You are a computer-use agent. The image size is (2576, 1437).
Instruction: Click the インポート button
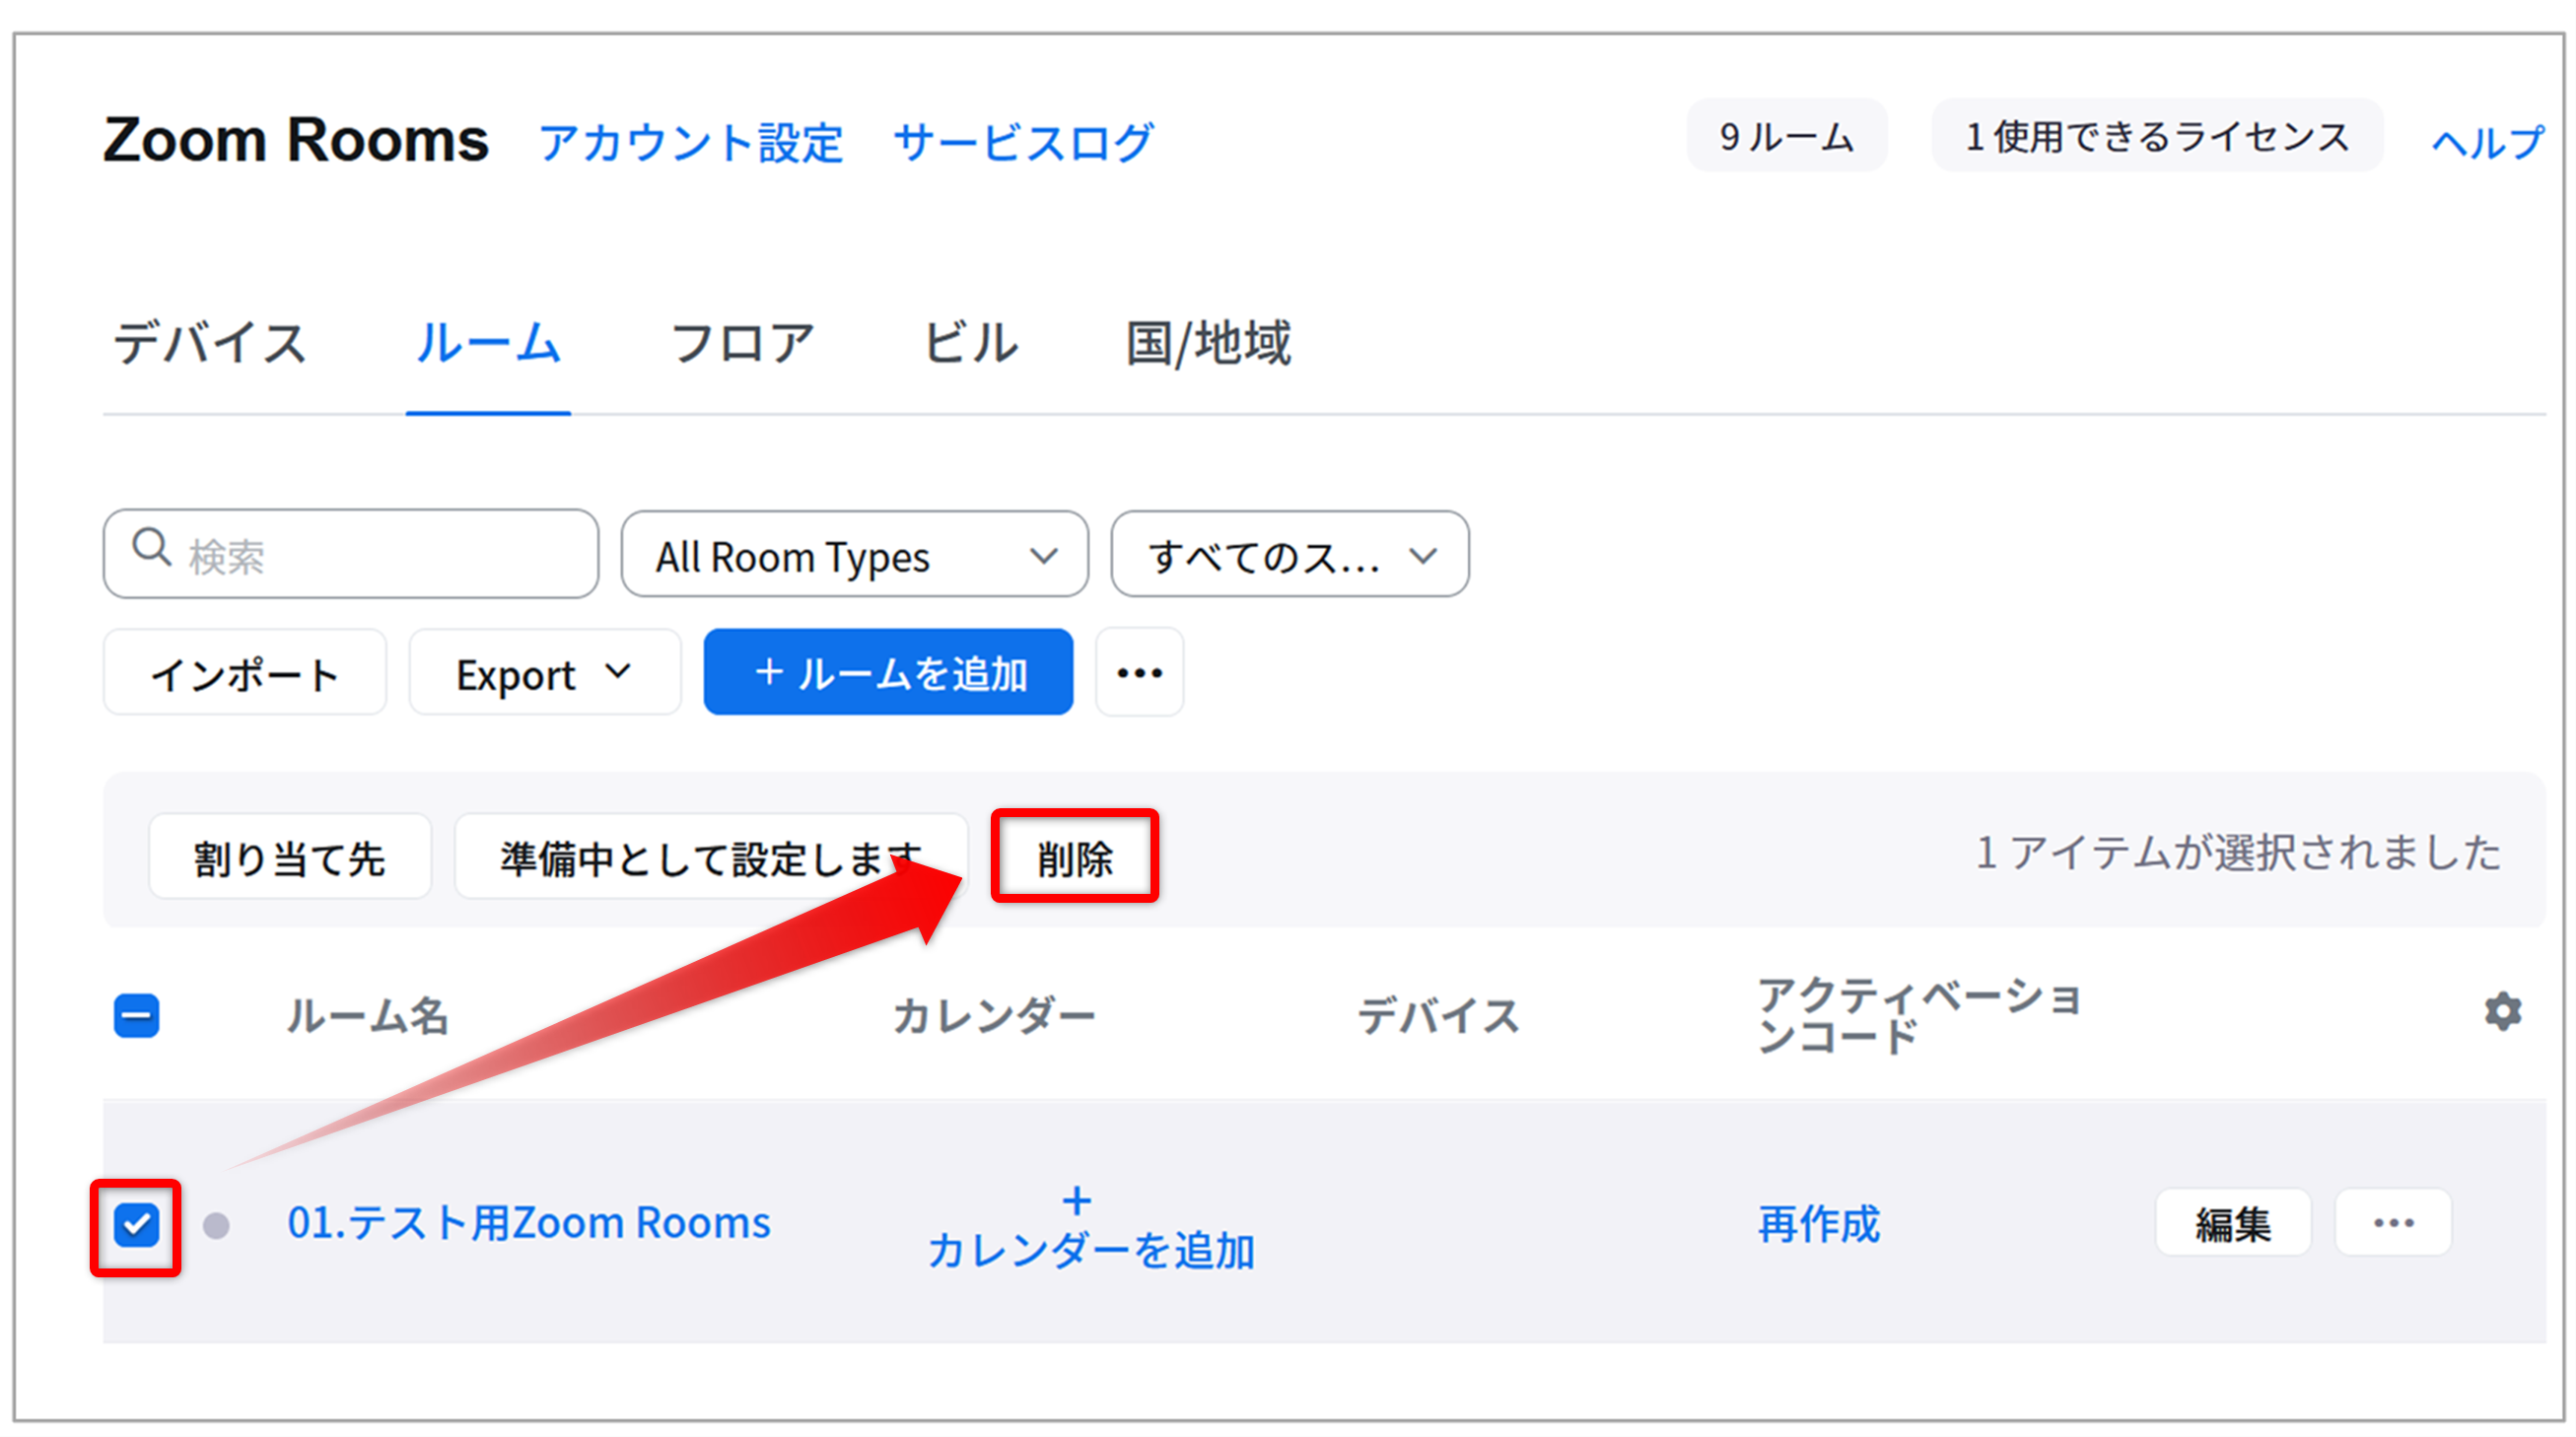[x=245, y=672]
